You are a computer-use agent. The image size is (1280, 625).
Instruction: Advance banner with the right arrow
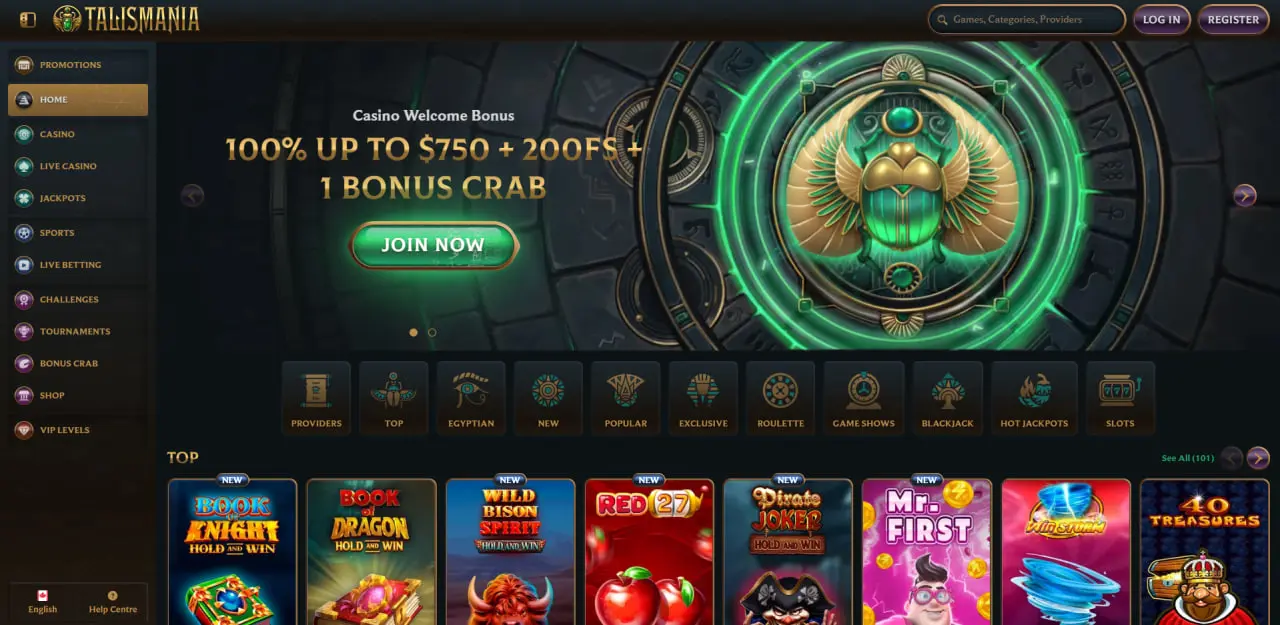(x=1244, y=195)
